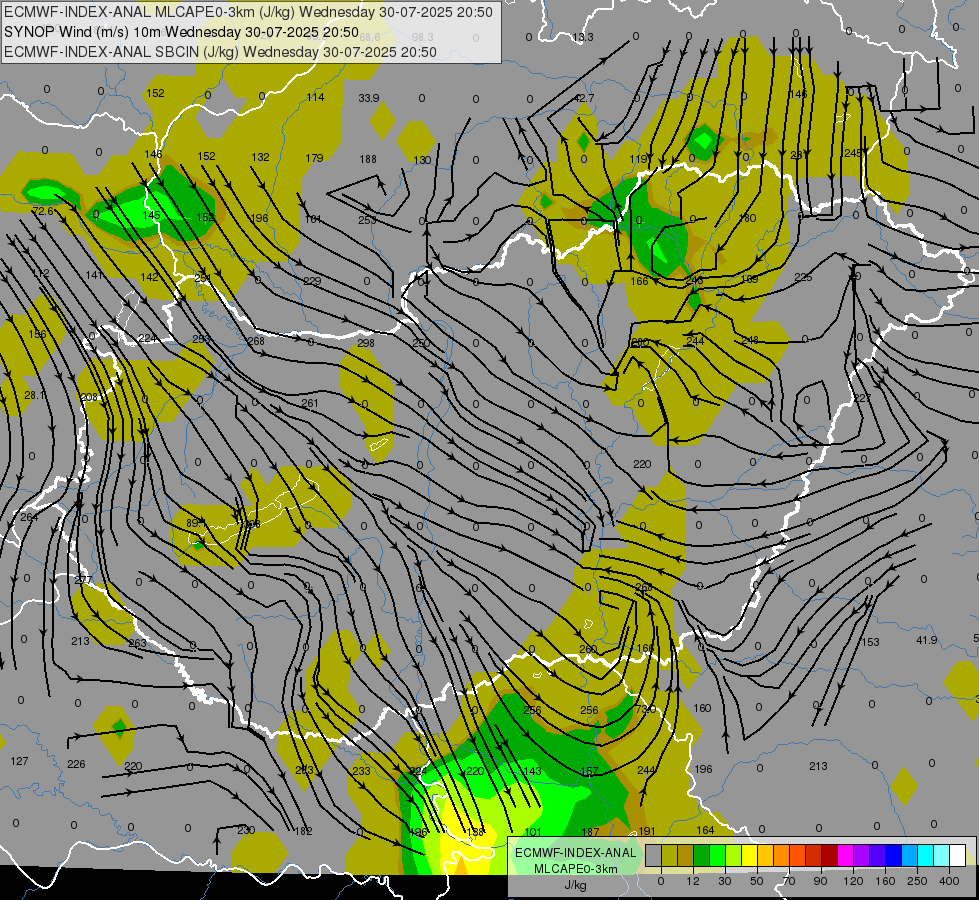979x900 pixels.
Task: Select the 70 tick label on color scale
Action: (789, 881)
